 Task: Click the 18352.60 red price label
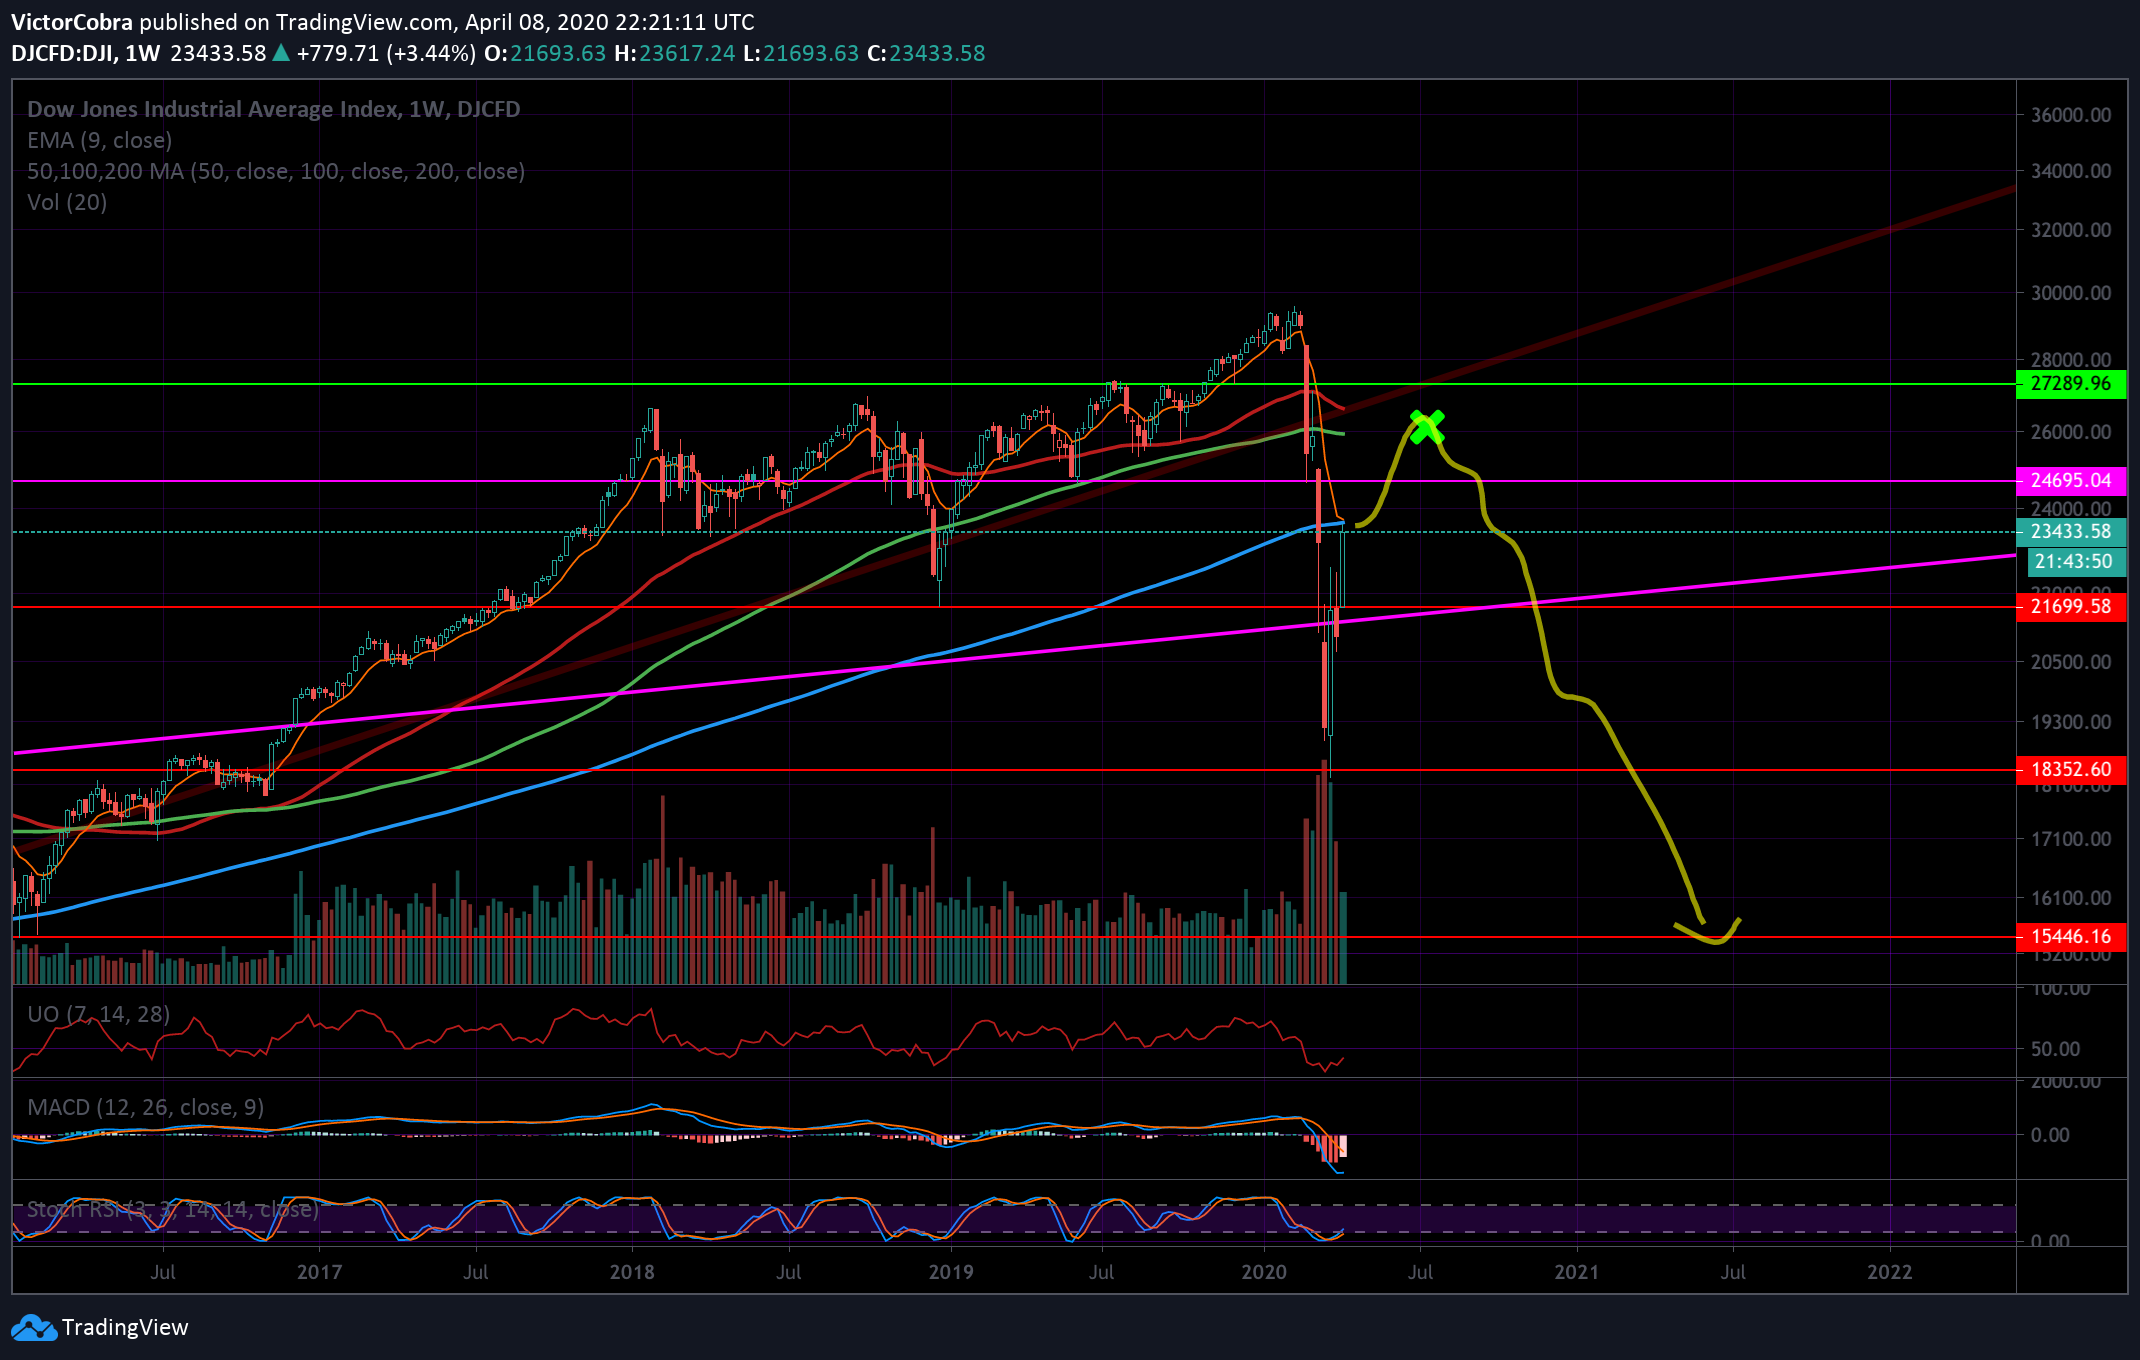click(2071, 770)
